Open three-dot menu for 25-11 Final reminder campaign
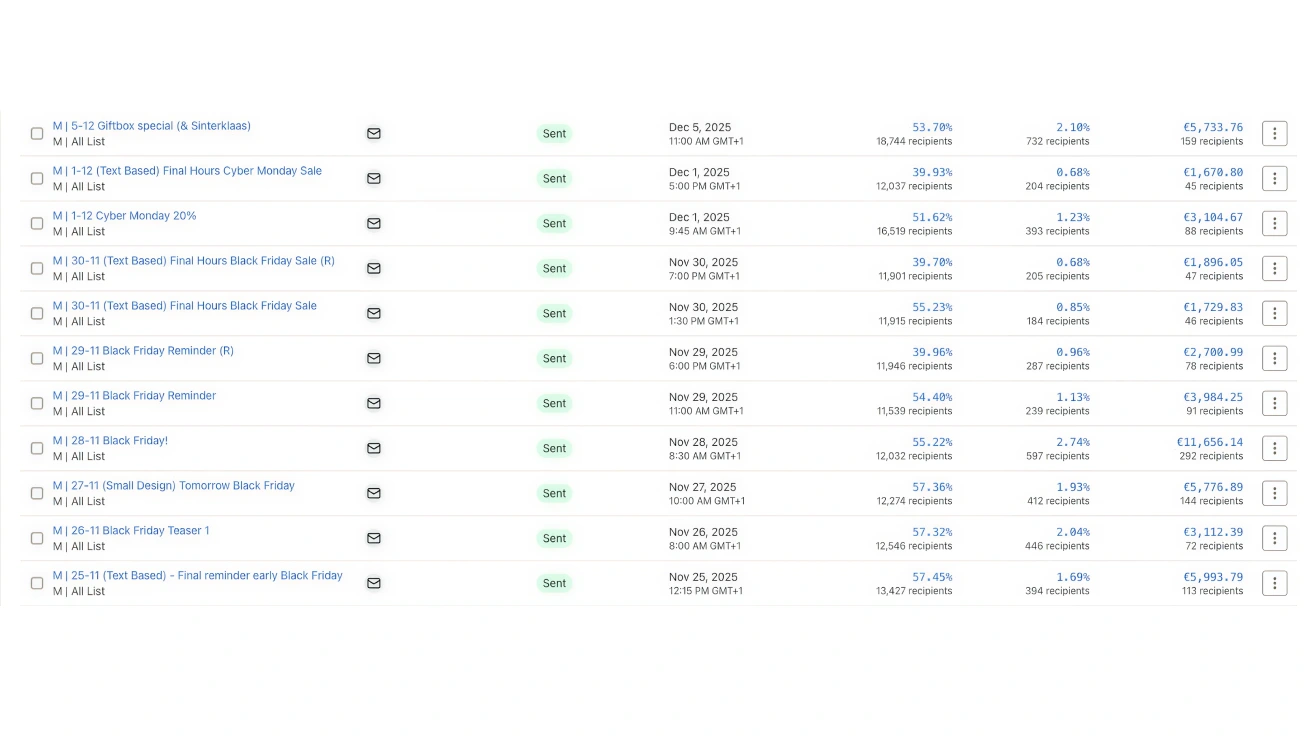 [x=1274, y=583]
